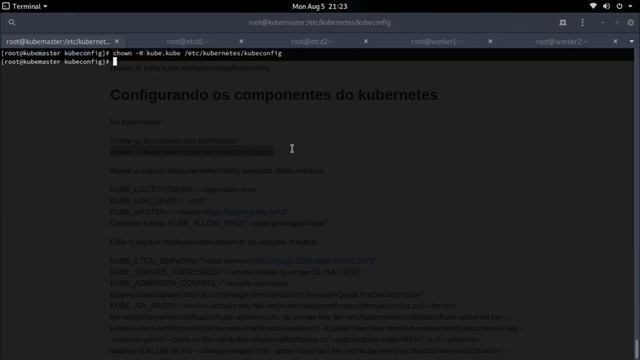Image resolution: width=640 pixels, height=360 pixels.
Task: Click the terminal prompt cursor line
Action: (59, 62)
